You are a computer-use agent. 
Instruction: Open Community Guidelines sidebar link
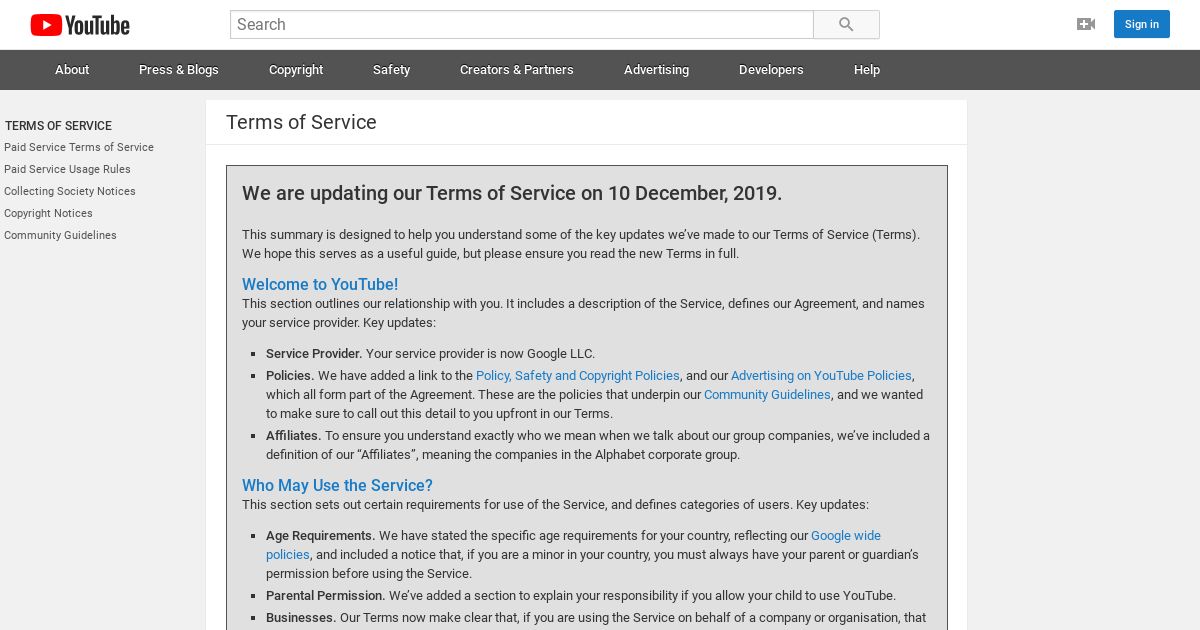[60, 235]
